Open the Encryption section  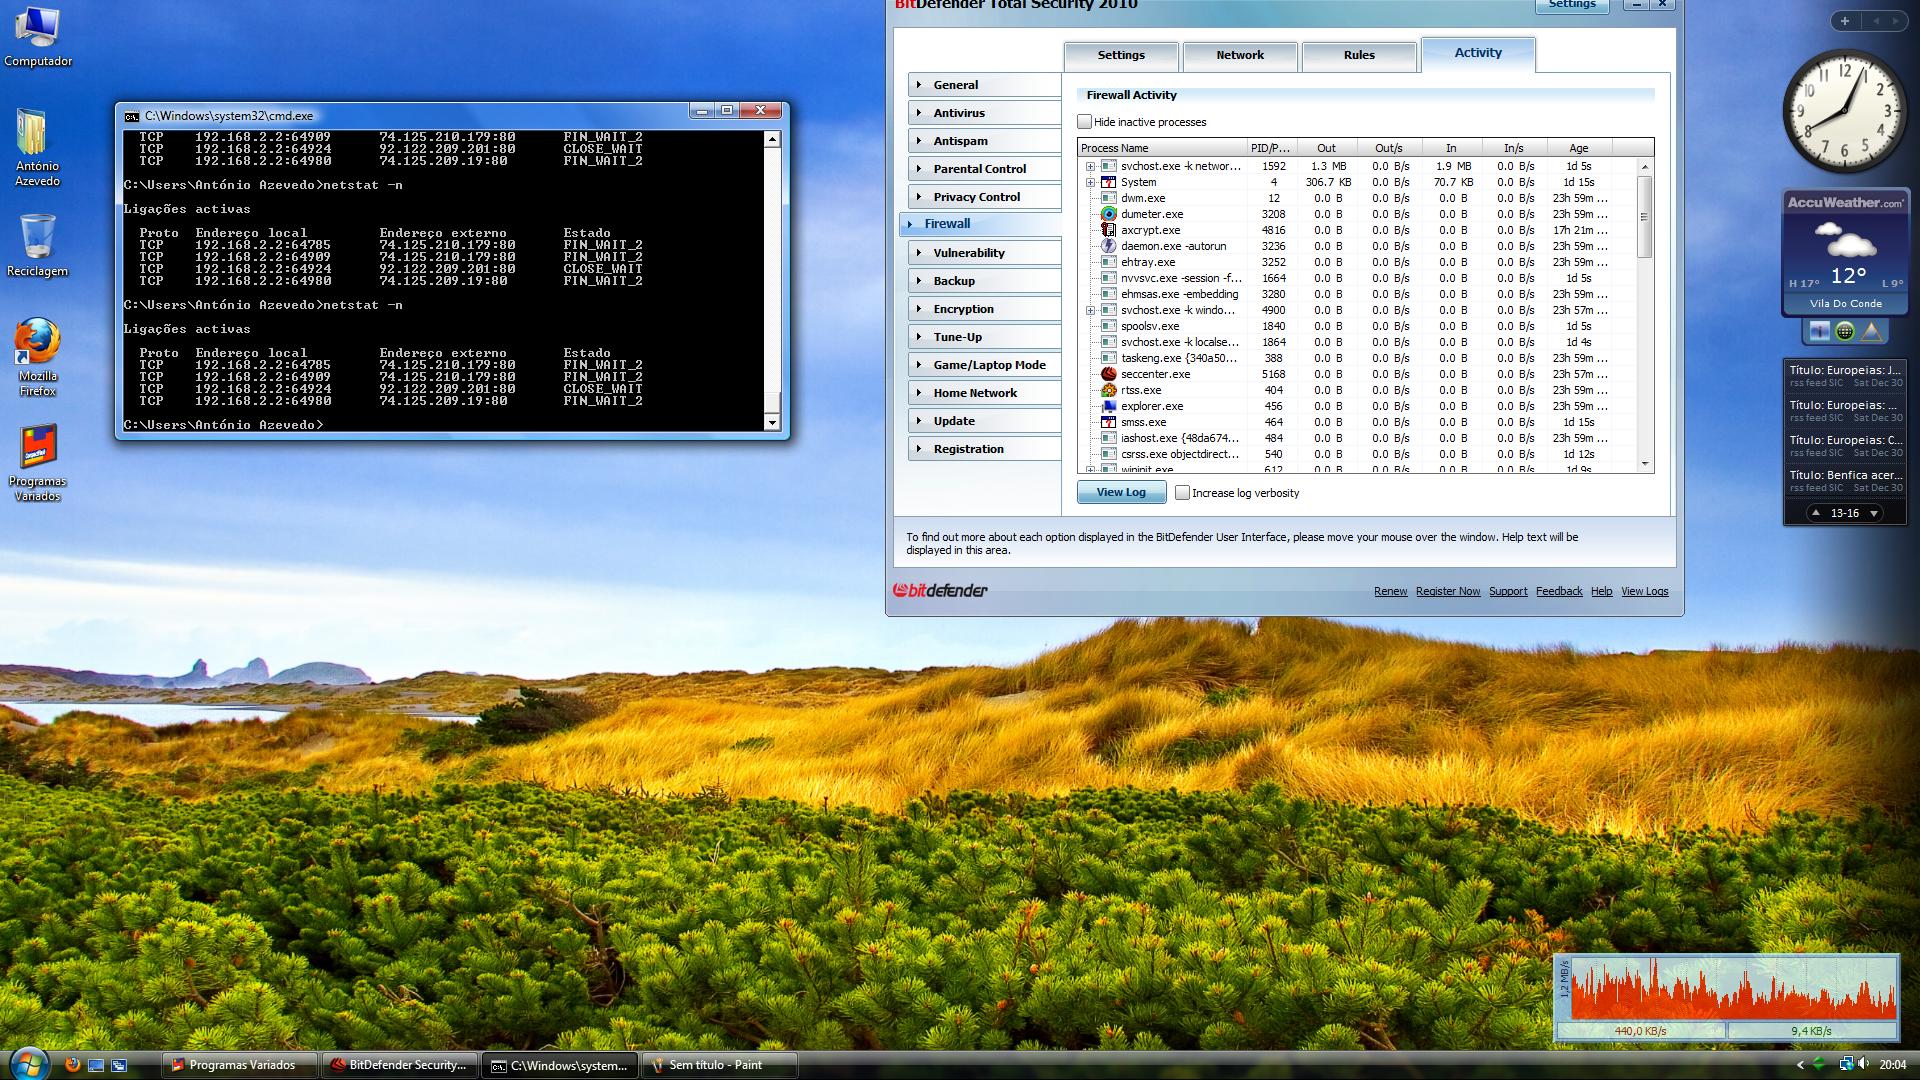(984, 309)
